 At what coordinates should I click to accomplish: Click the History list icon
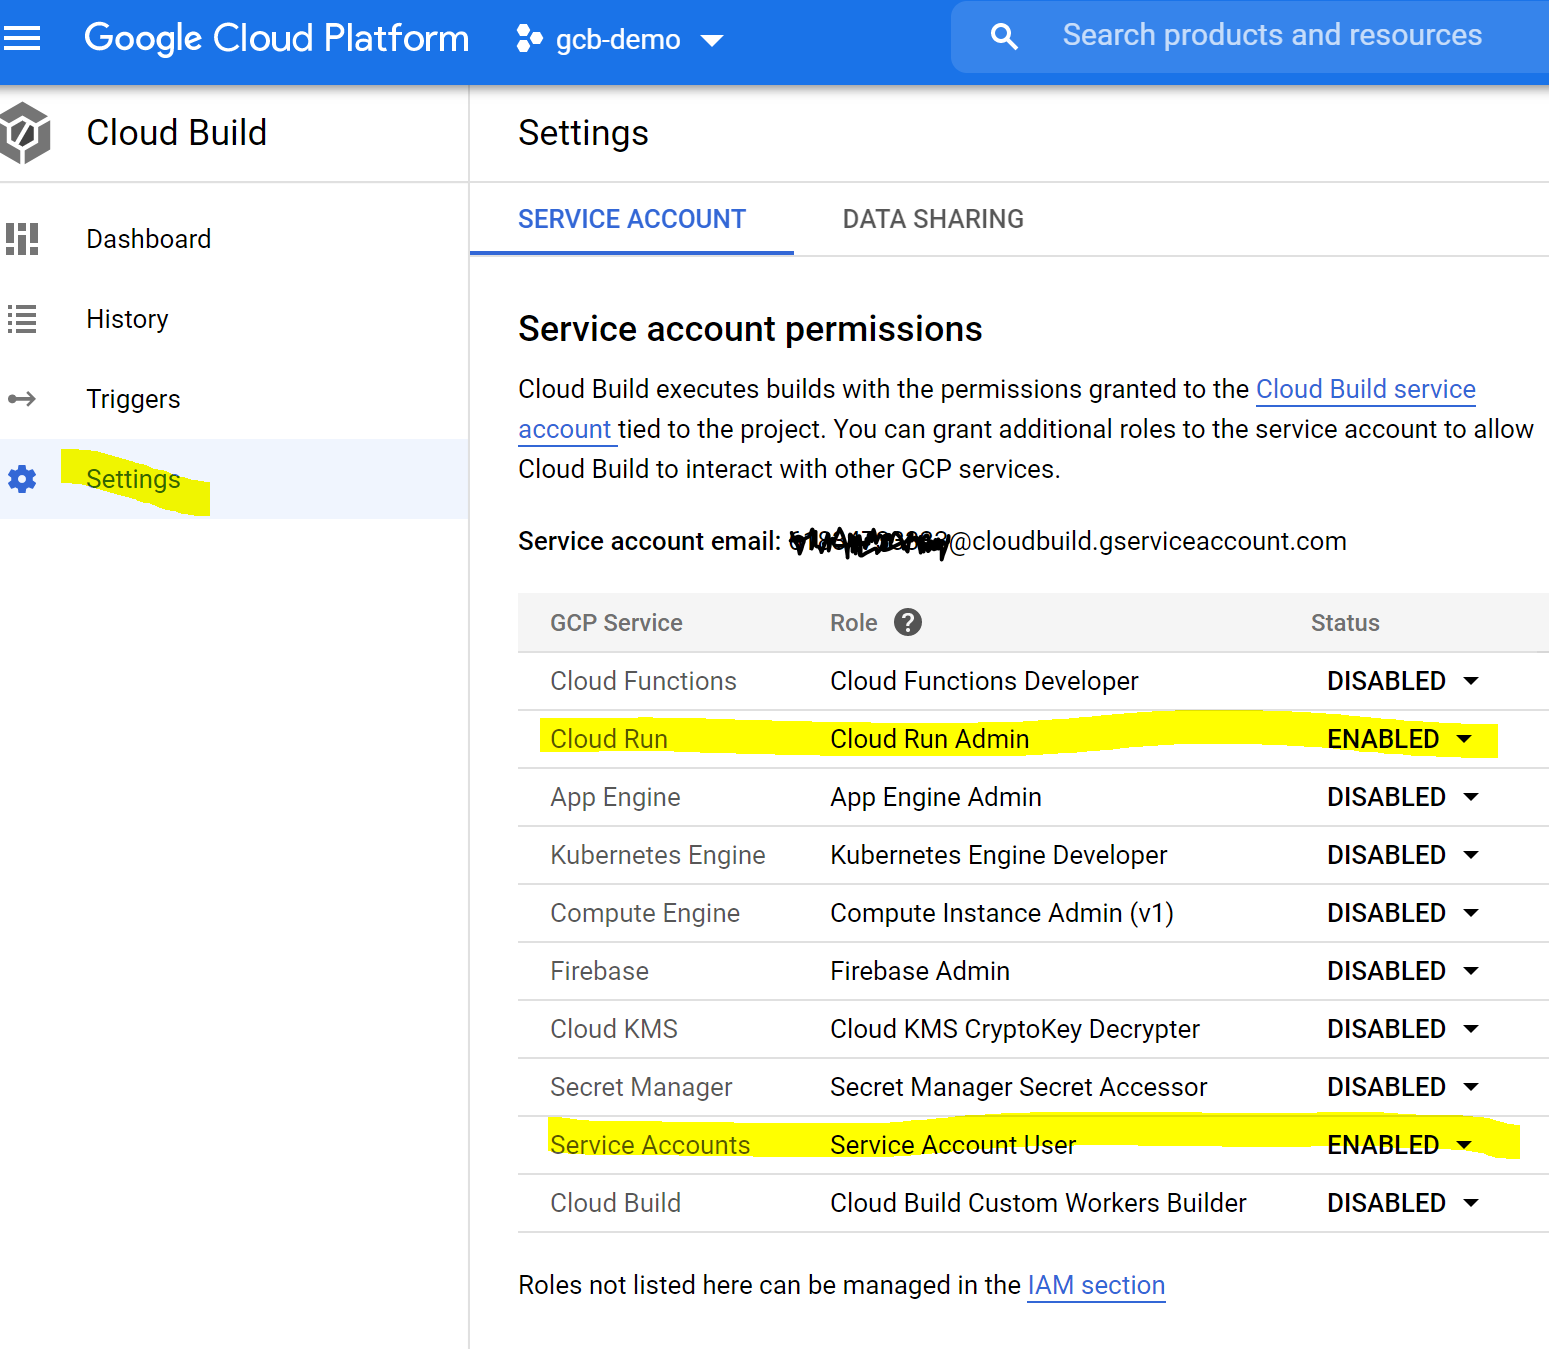point(22,319)
